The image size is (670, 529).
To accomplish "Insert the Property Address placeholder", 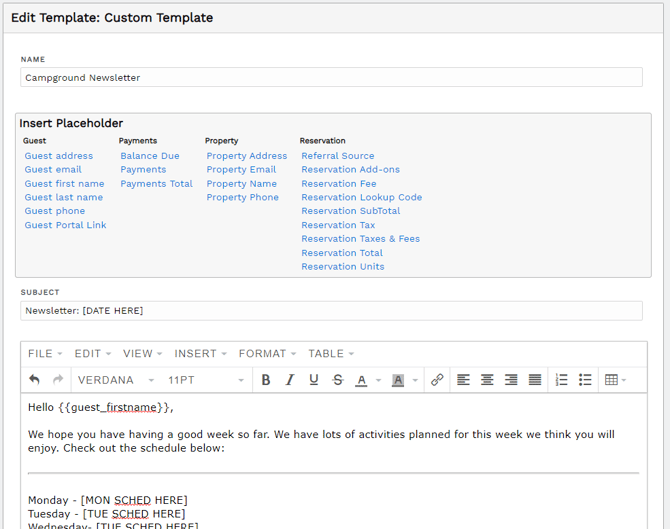I will coord(247,156).
